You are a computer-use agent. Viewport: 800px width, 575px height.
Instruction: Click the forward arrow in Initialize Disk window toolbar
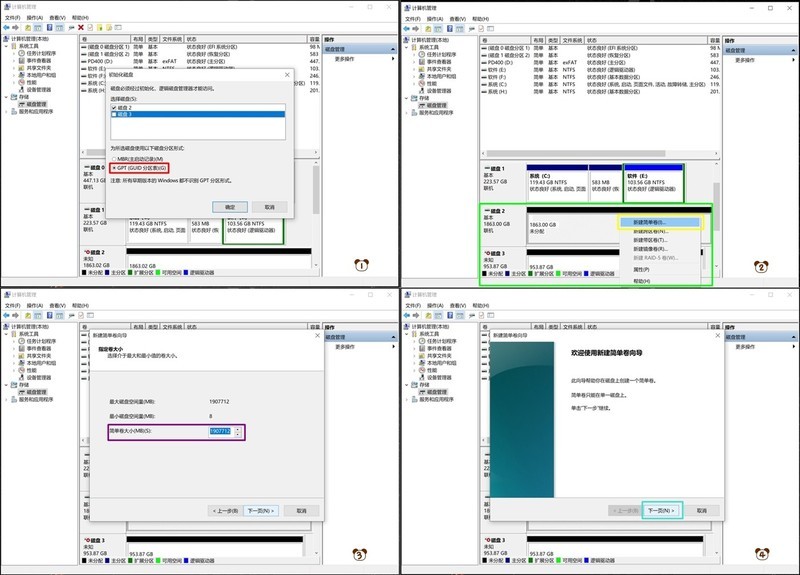pyautogui.click(x=15, y=28)
